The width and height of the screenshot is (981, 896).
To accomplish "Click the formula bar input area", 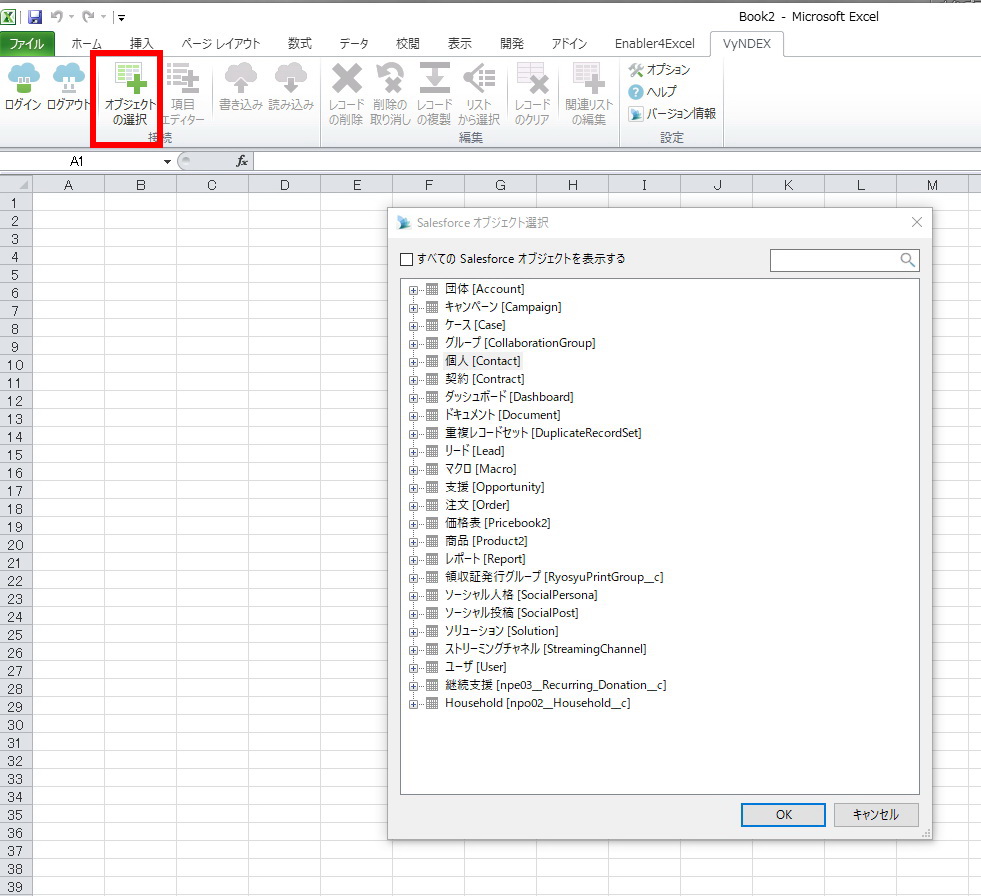I will tap(617, 161).
